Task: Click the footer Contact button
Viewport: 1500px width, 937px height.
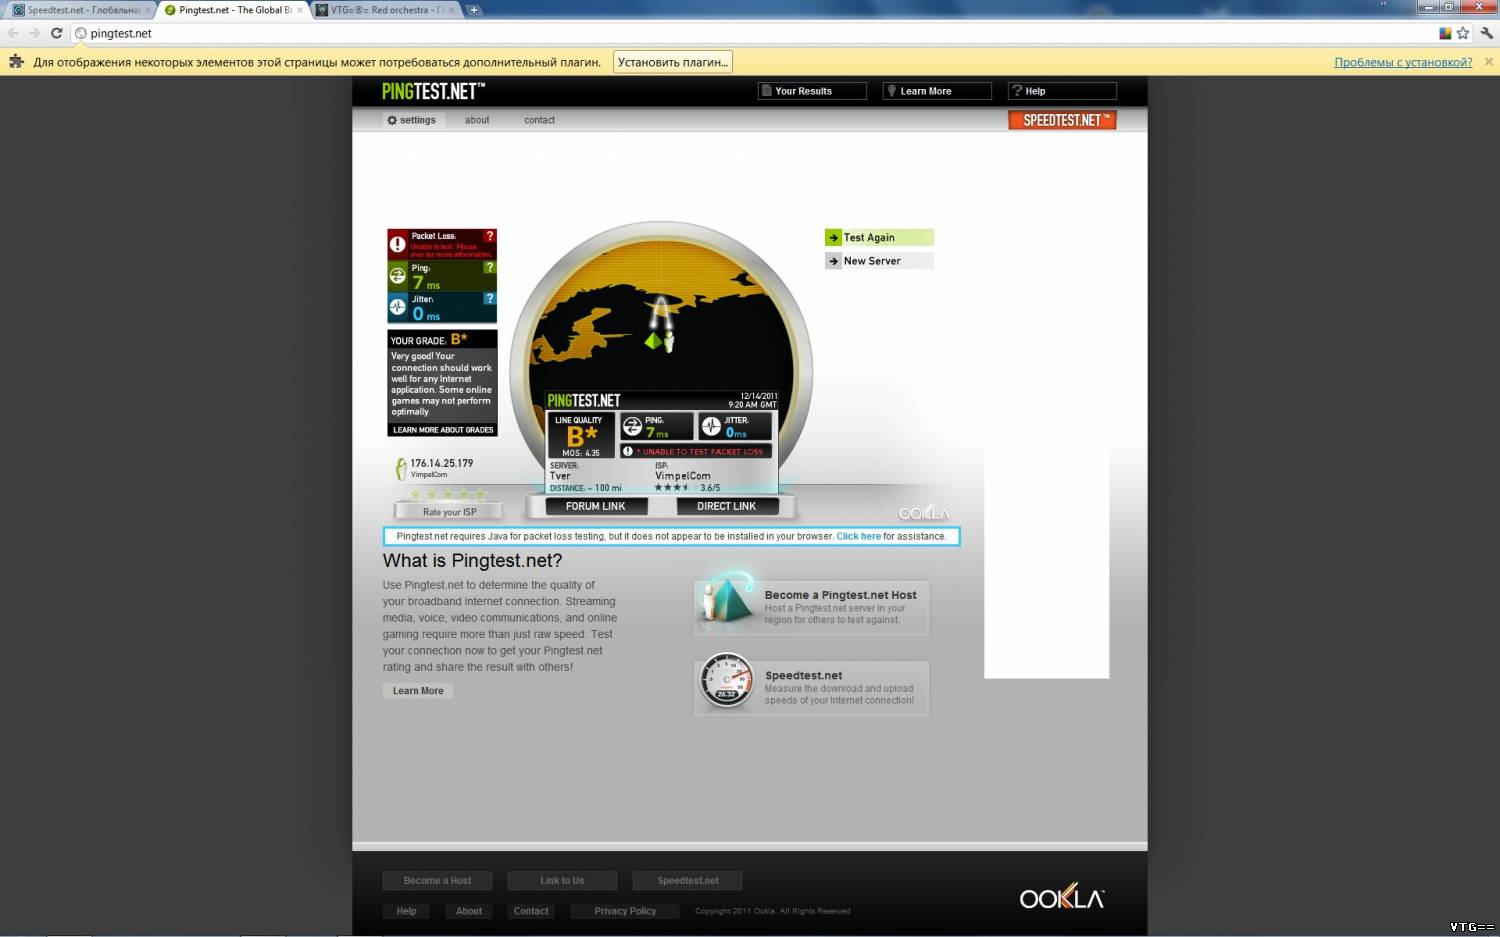Action: pyautogui.click(x=531, y=911)
